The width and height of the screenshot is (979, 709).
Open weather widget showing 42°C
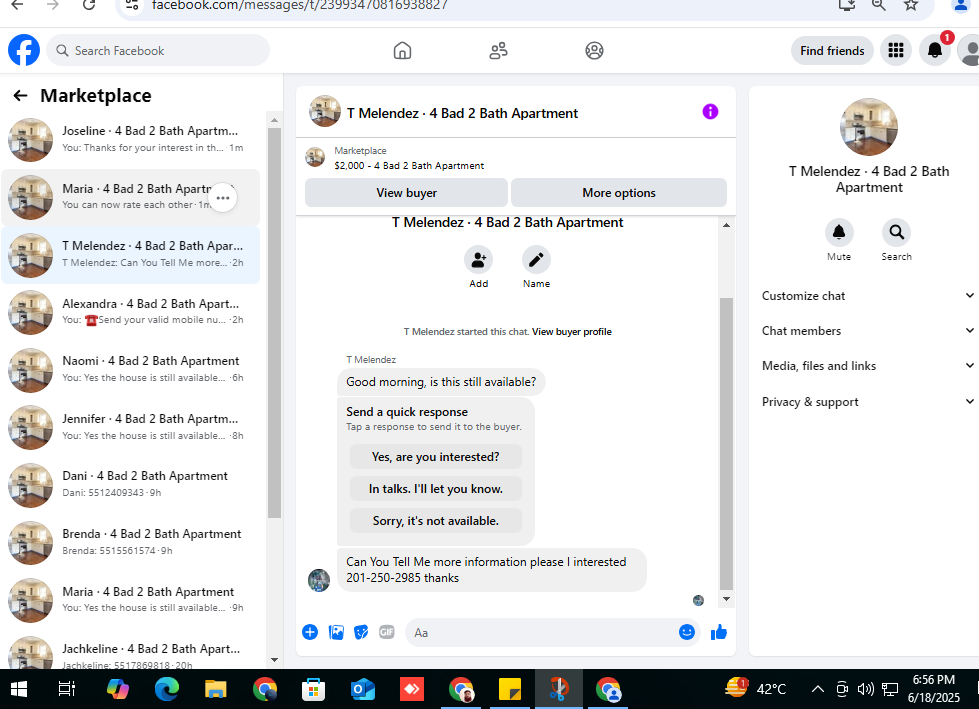point(755,688)
